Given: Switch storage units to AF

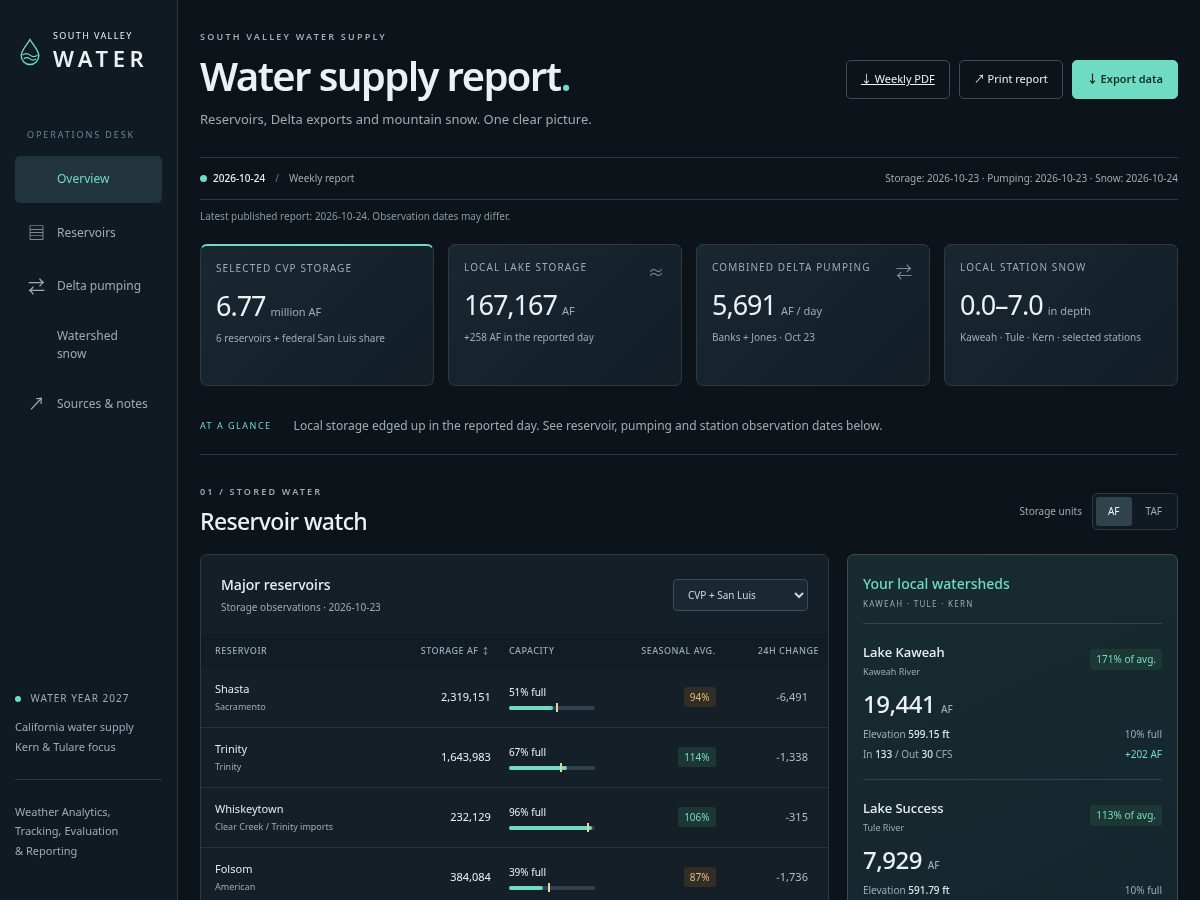Looking at the screenshot, I should click(1114, 511).
